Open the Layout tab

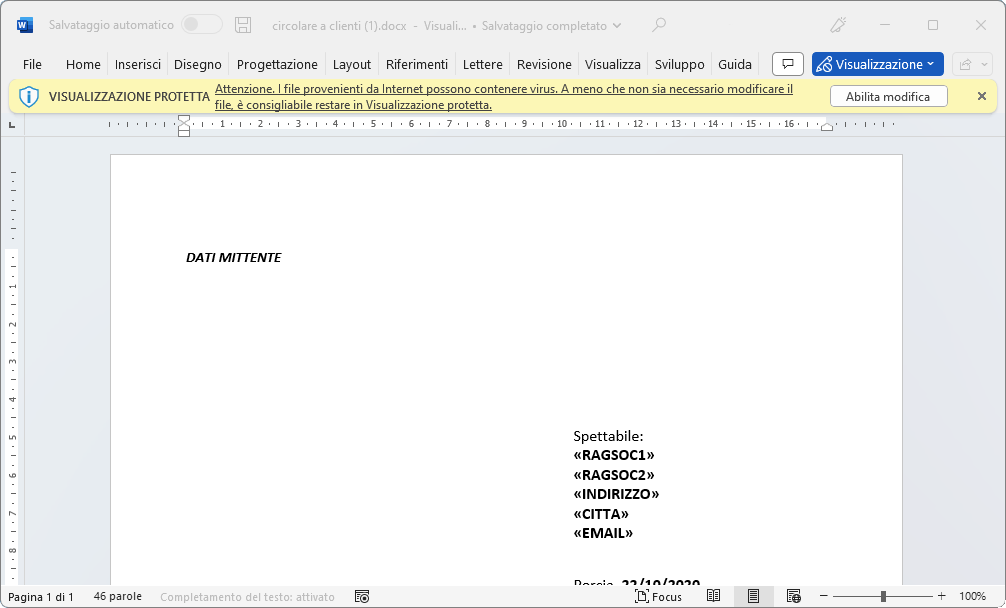pyautogui.click(x=352, y=64)
